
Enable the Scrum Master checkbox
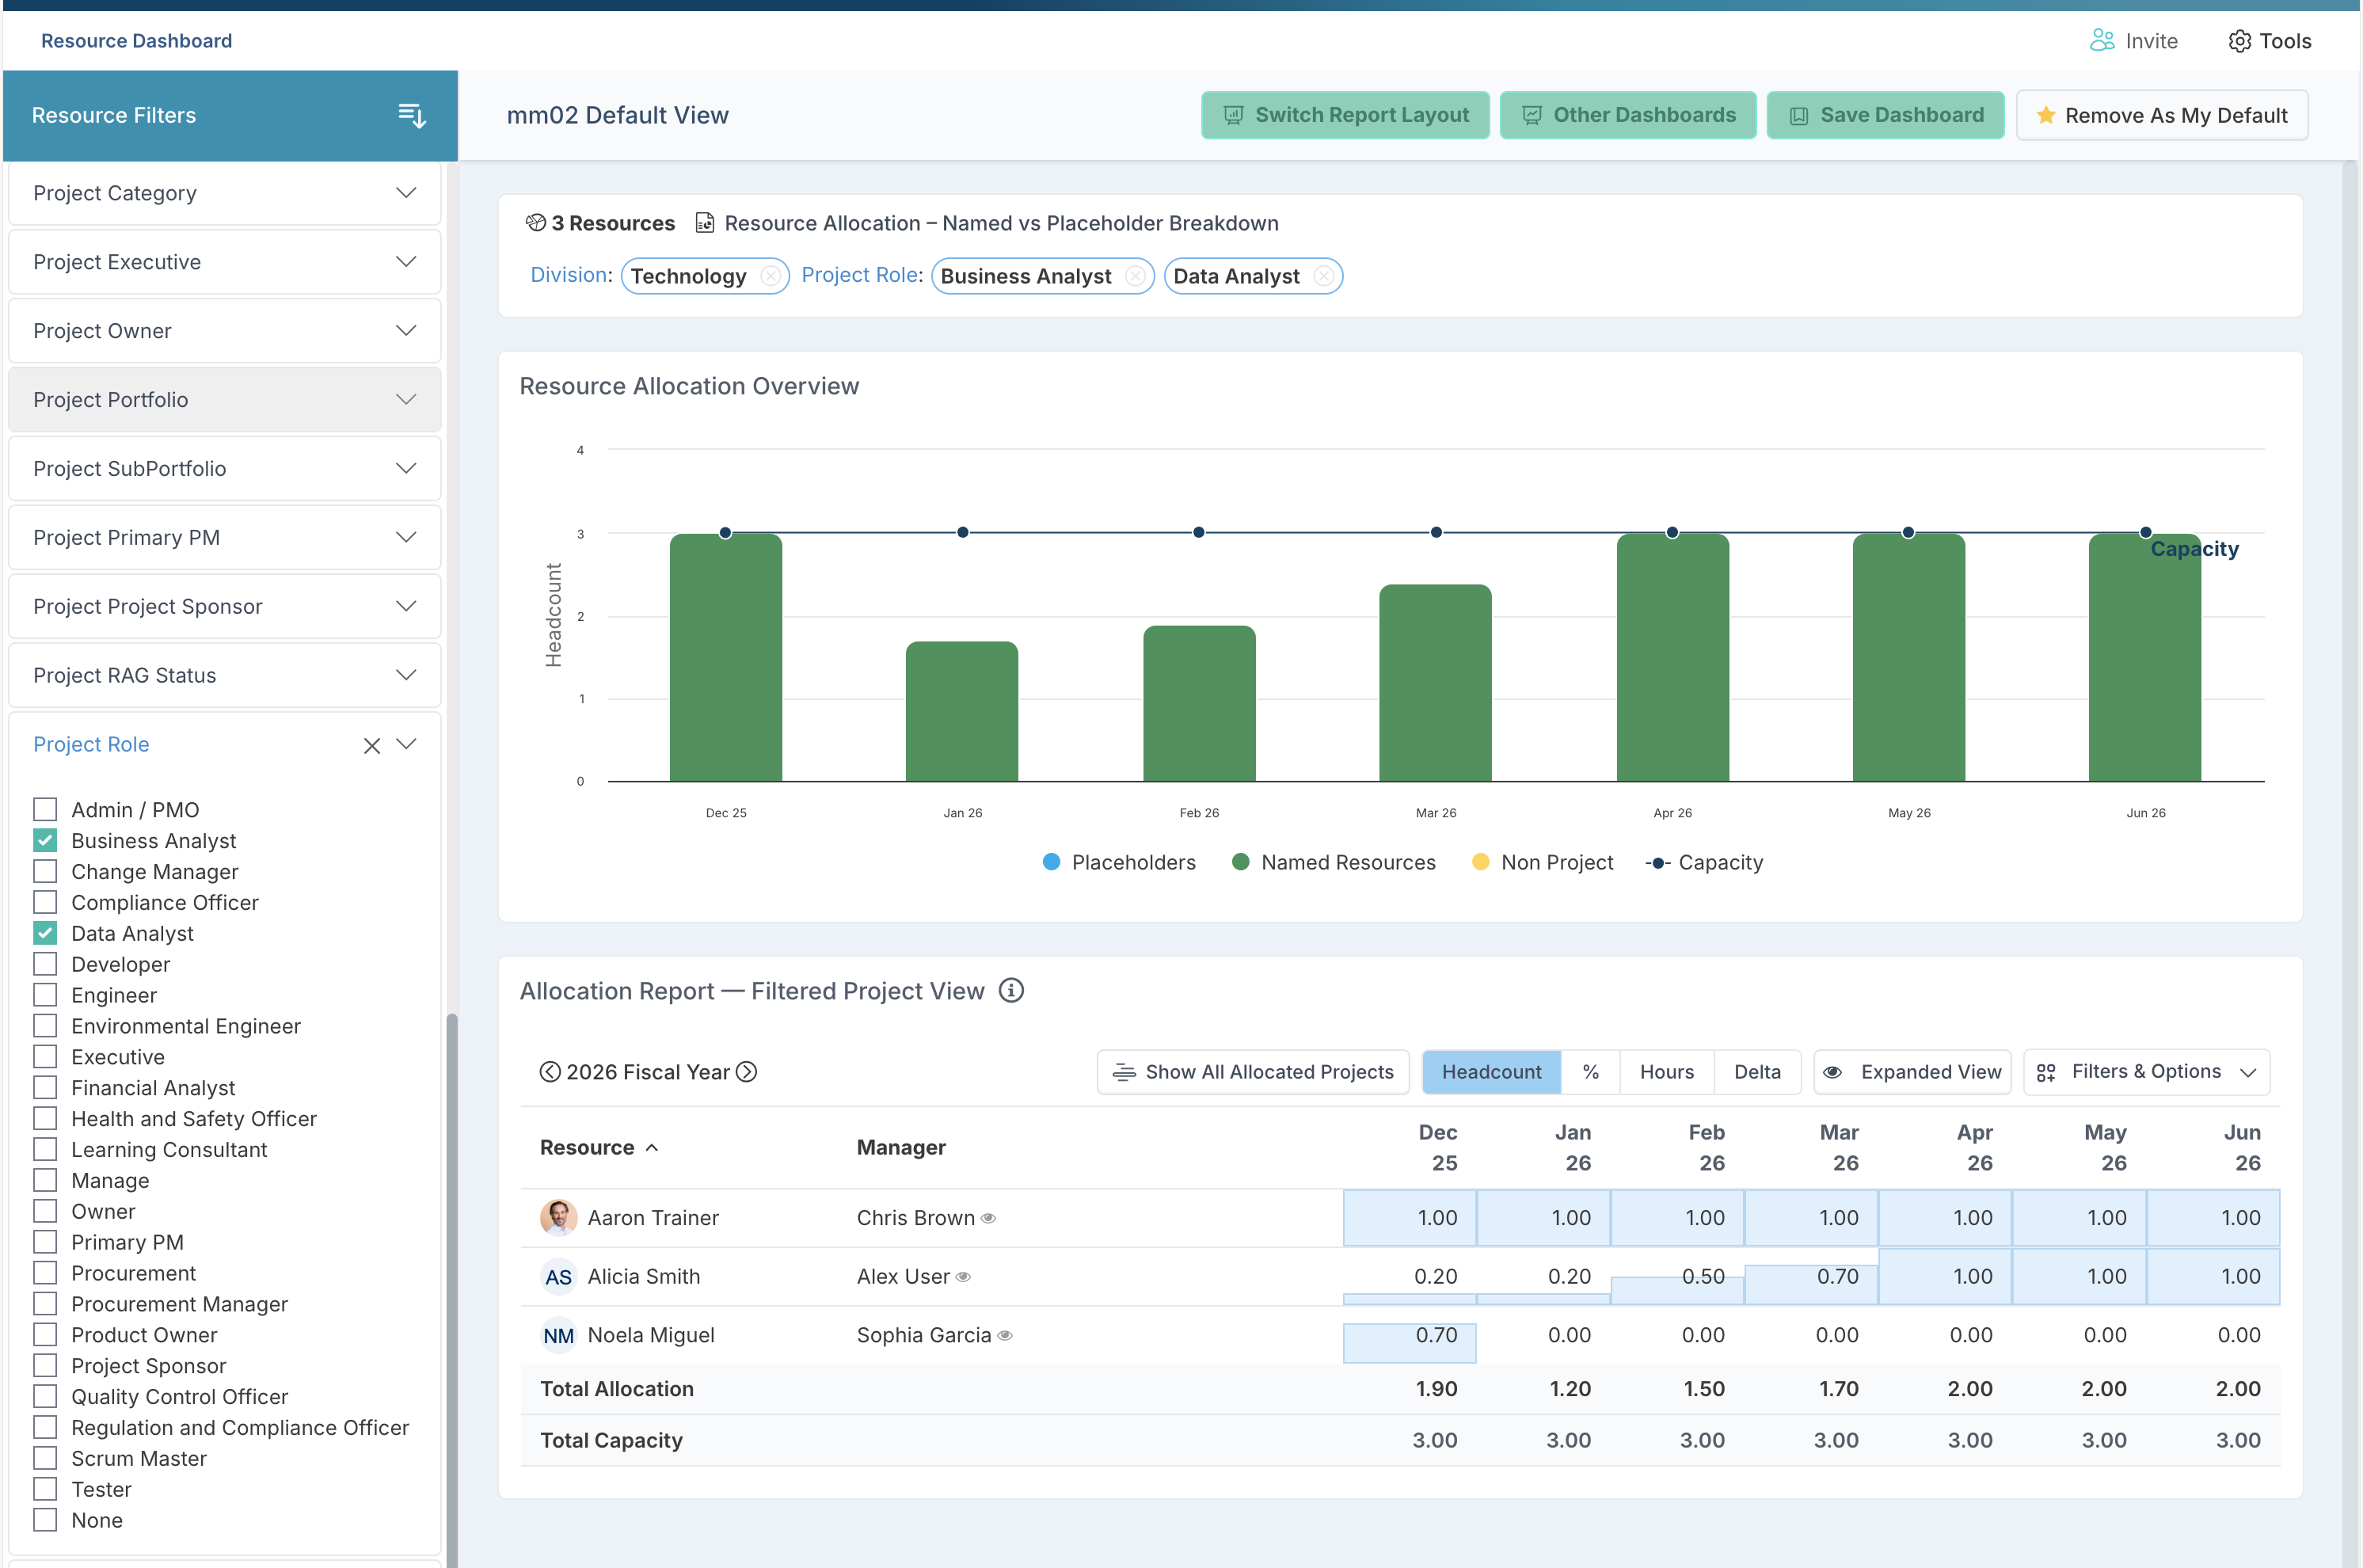45,1458
